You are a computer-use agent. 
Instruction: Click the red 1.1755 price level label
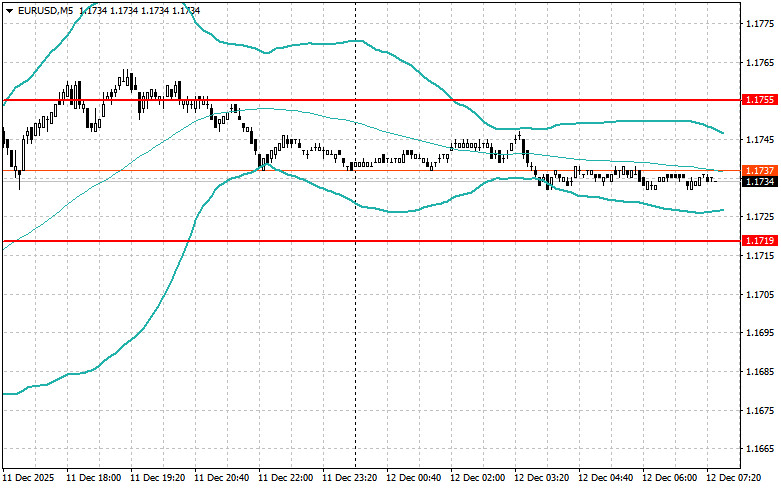pyautogui.click(x=760, y=100)
